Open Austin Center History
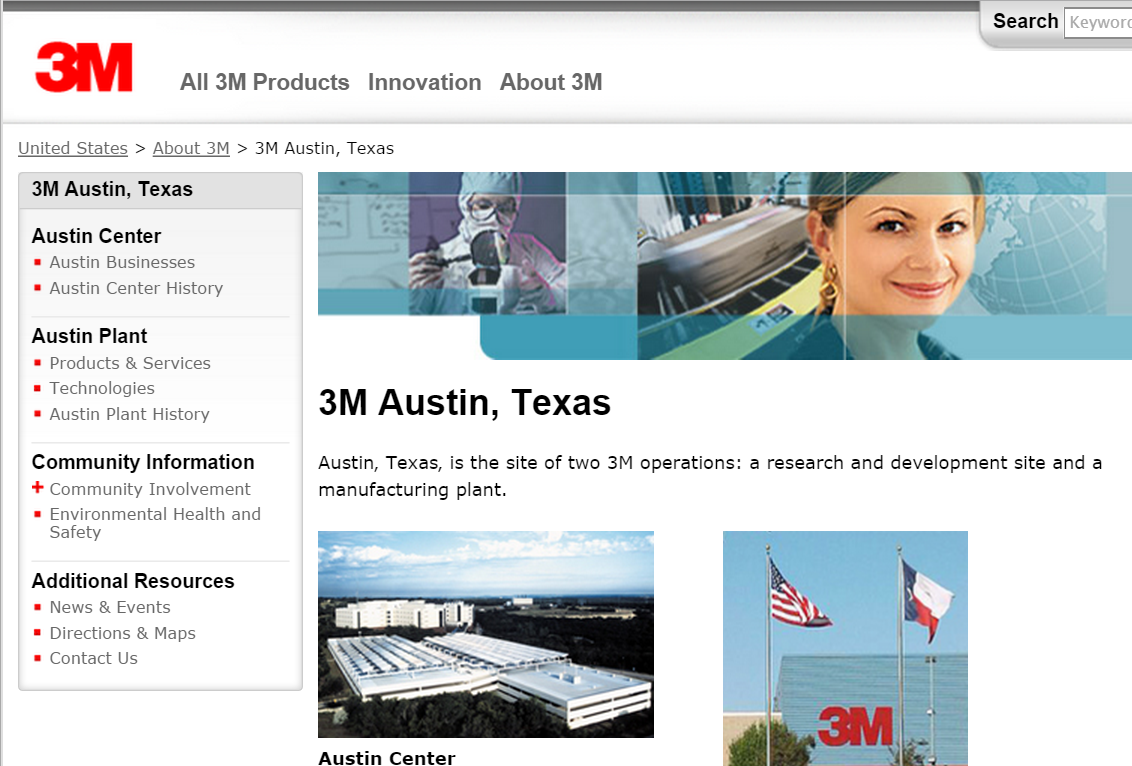This screenshot has height=766, width=1132. click(x=136, y=288)
